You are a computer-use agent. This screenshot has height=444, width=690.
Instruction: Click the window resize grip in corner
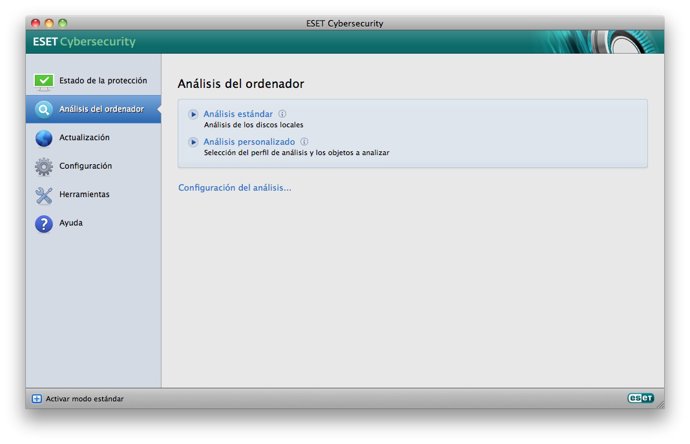(660, 404)
